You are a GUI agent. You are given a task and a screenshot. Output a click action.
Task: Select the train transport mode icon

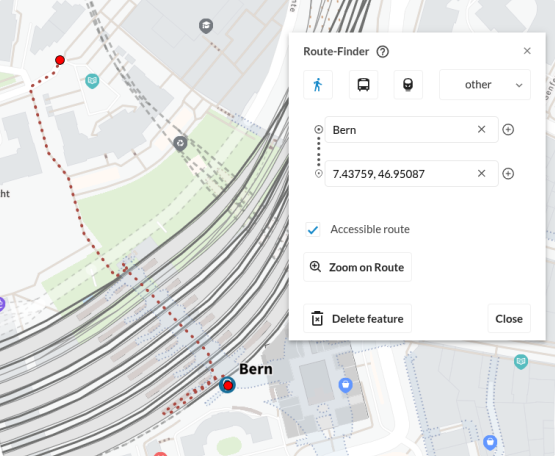[408, 85]
